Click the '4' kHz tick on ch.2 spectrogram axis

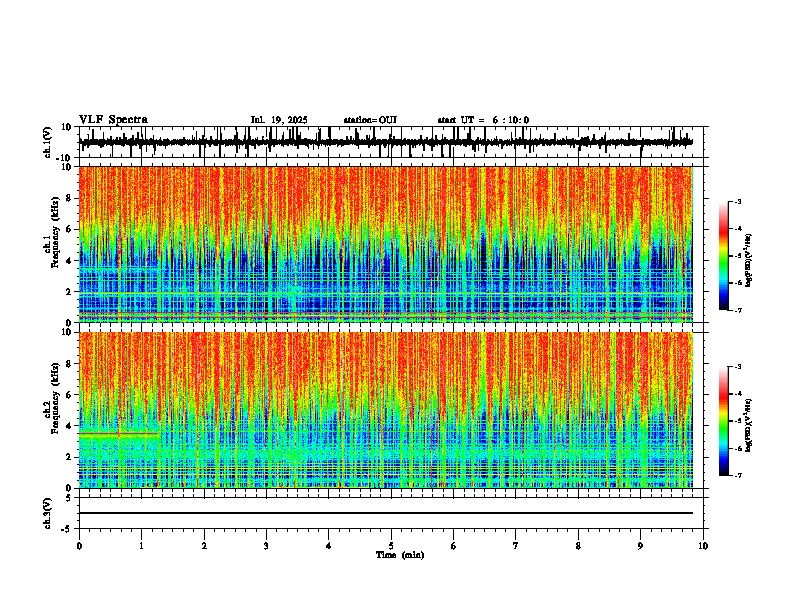click(x=69, y=426)
